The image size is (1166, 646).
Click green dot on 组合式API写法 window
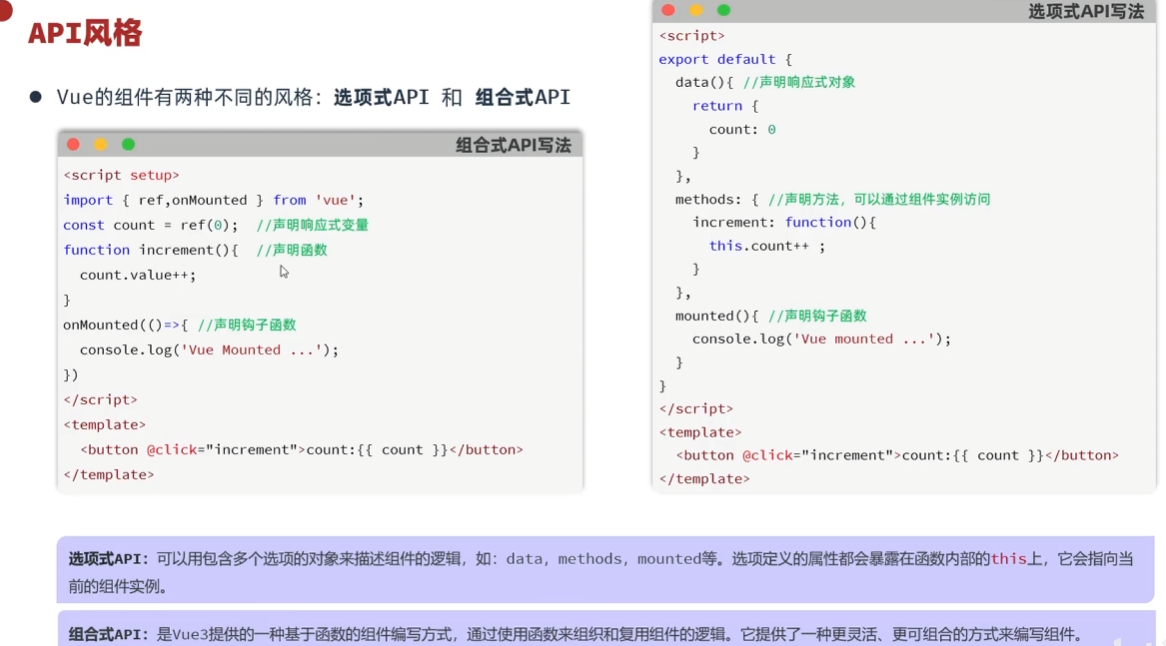click(x=128, y=144)
